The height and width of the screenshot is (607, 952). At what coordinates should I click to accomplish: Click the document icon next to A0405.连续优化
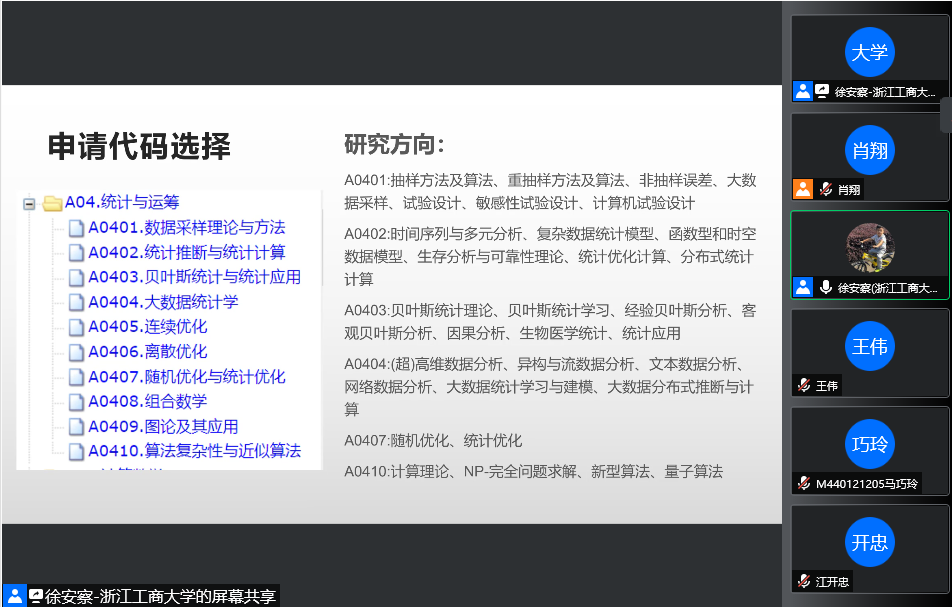pos(77,327)
